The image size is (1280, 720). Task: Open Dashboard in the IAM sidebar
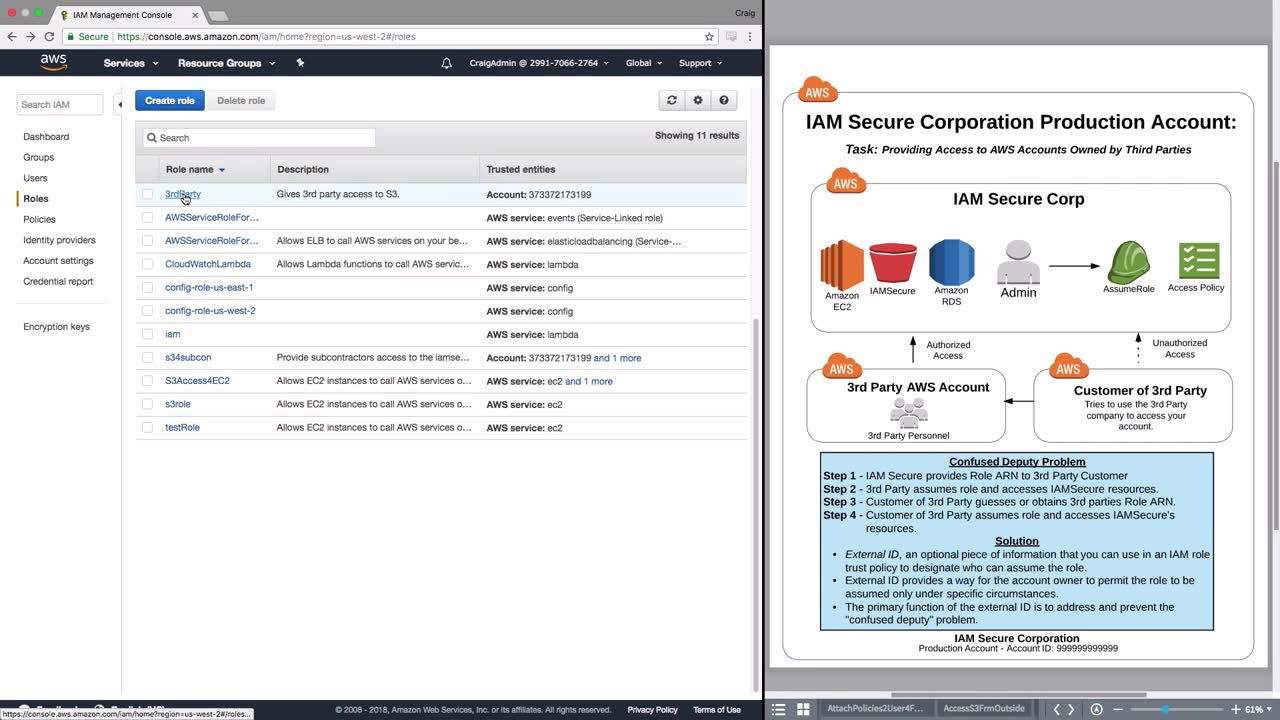[46, 136]
